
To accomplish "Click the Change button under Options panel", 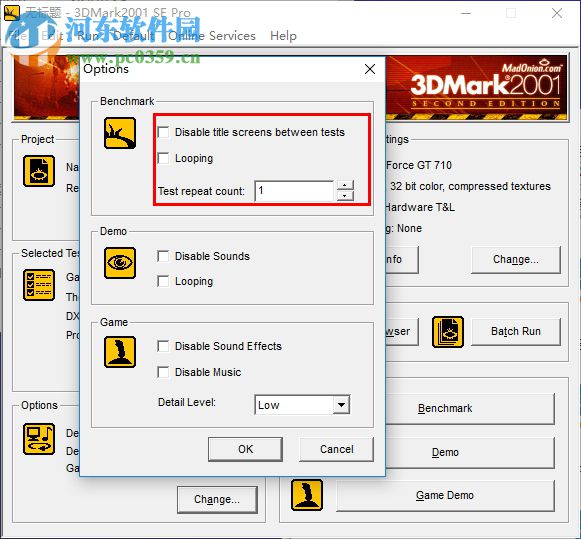I will coord(217,500).
